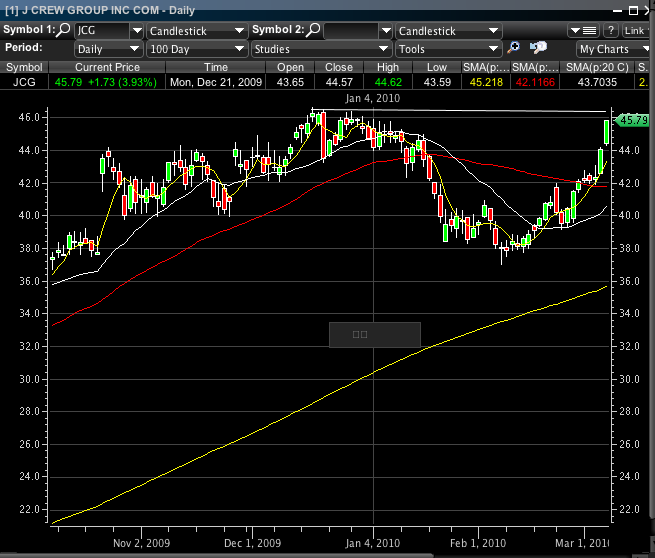Open the JCG symbol dropdown
655x558 pixels.
pyautogui.click(x=136, y=31)
